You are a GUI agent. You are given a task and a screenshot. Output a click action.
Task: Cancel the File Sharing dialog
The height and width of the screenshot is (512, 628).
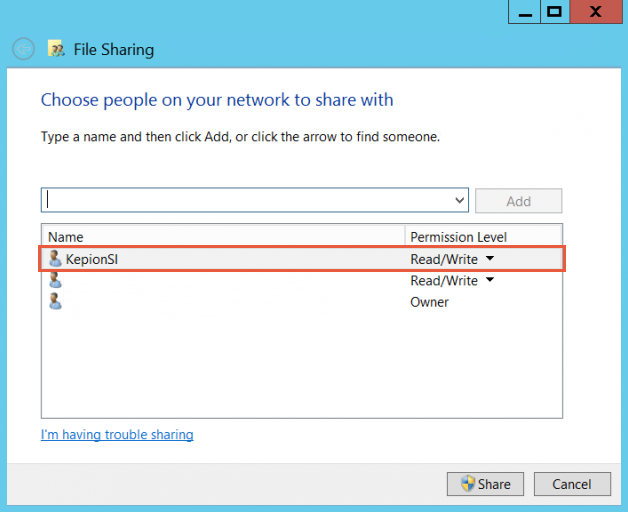point(572,484)
